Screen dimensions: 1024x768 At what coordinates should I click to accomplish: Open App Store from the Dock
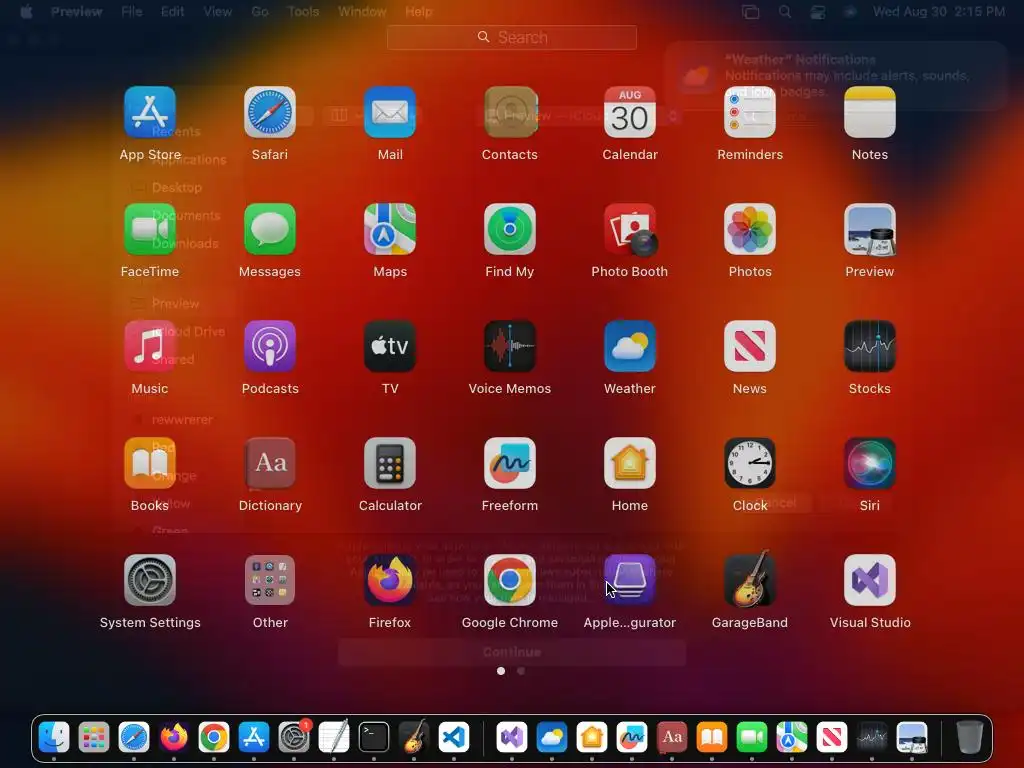tap(253, 737)
